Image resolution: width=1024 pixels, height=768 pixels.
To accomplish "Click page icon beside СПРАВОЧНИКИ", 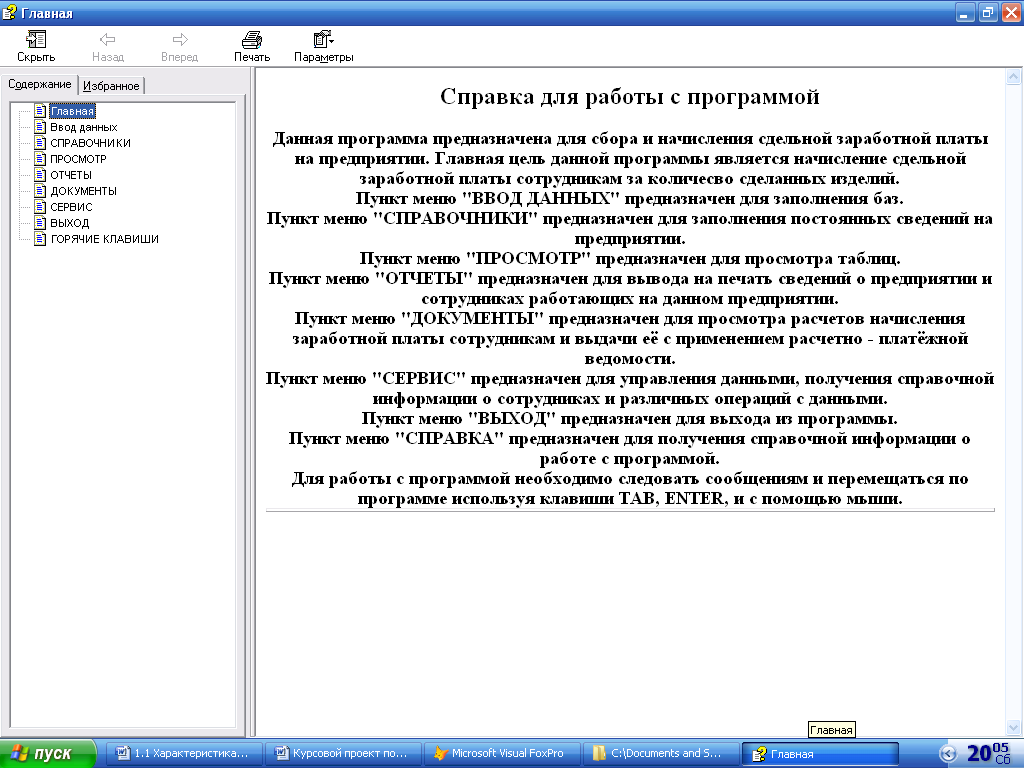I will pos(40,142).
